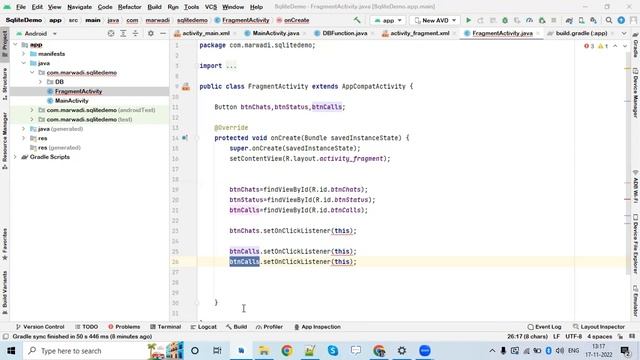Open the Device Manager toolbar icon

coord(581,20)
